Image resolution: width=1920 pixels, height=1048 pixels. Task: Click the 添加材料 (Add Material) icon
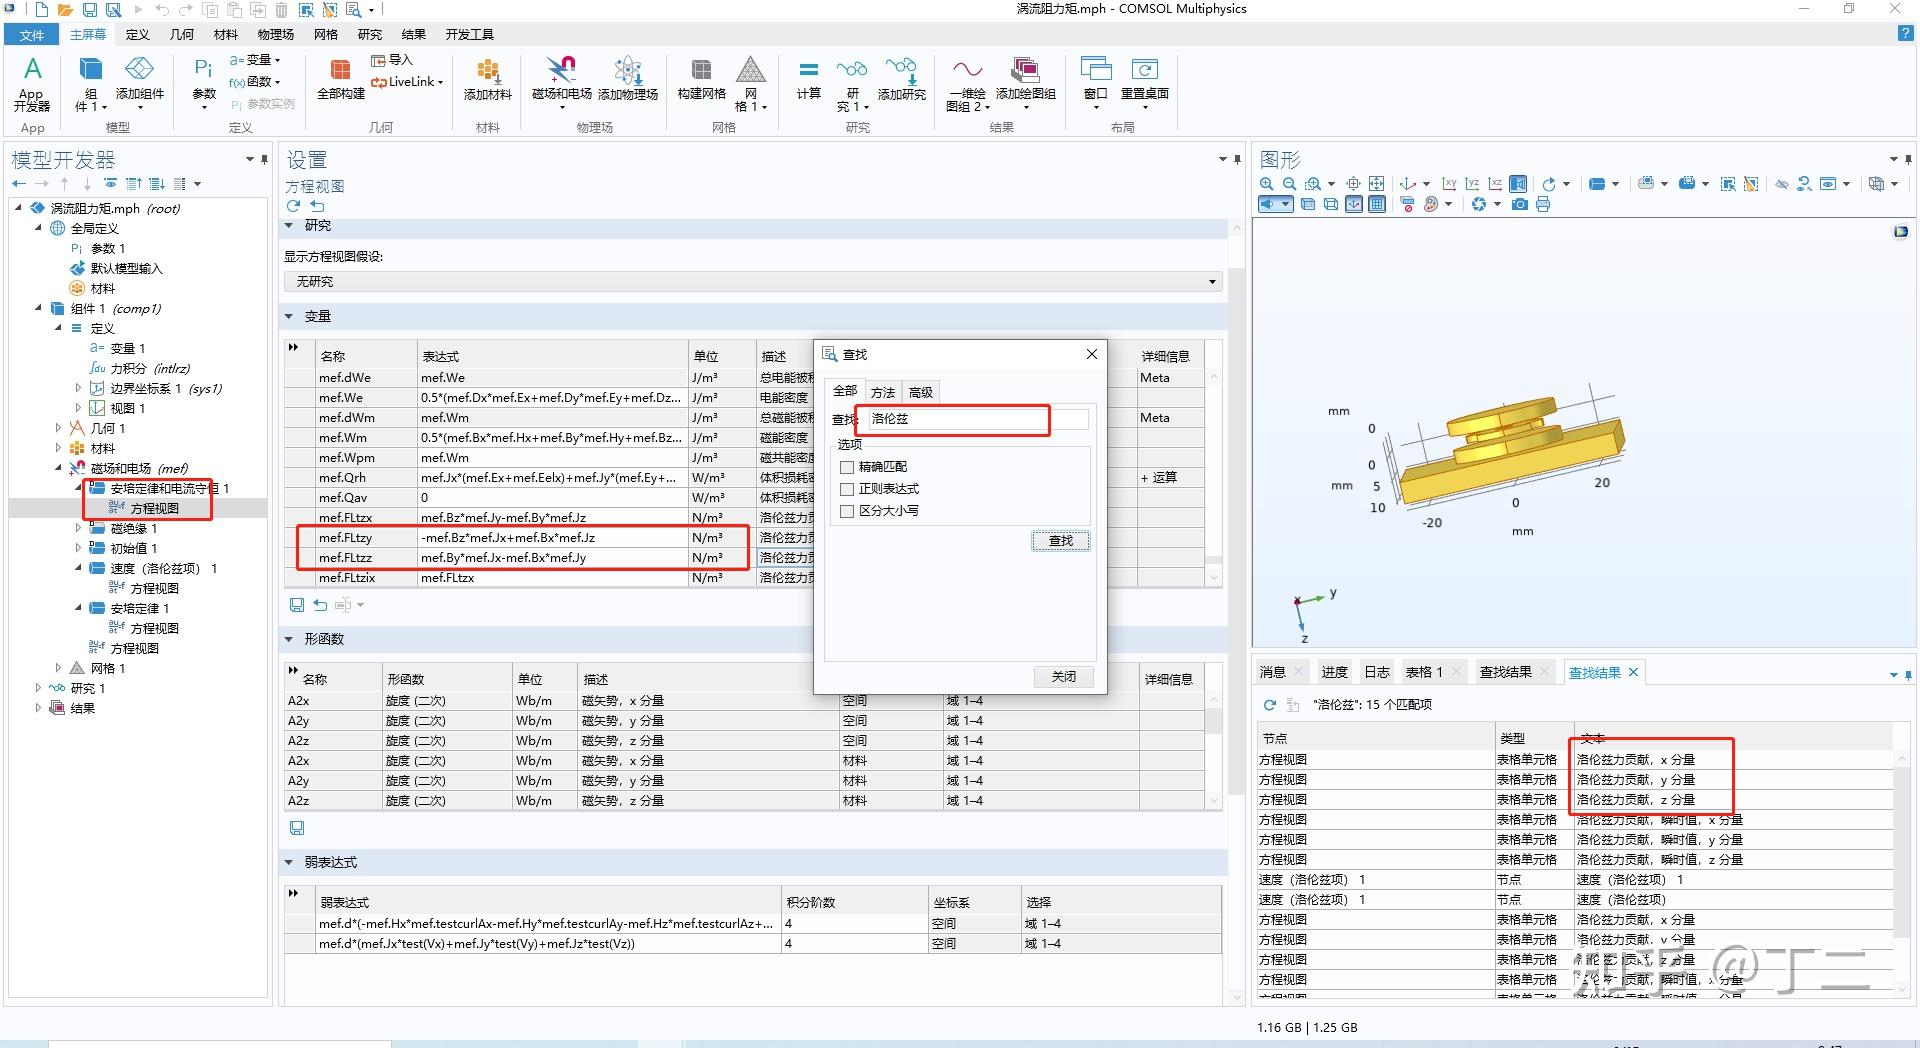(487, 71)
